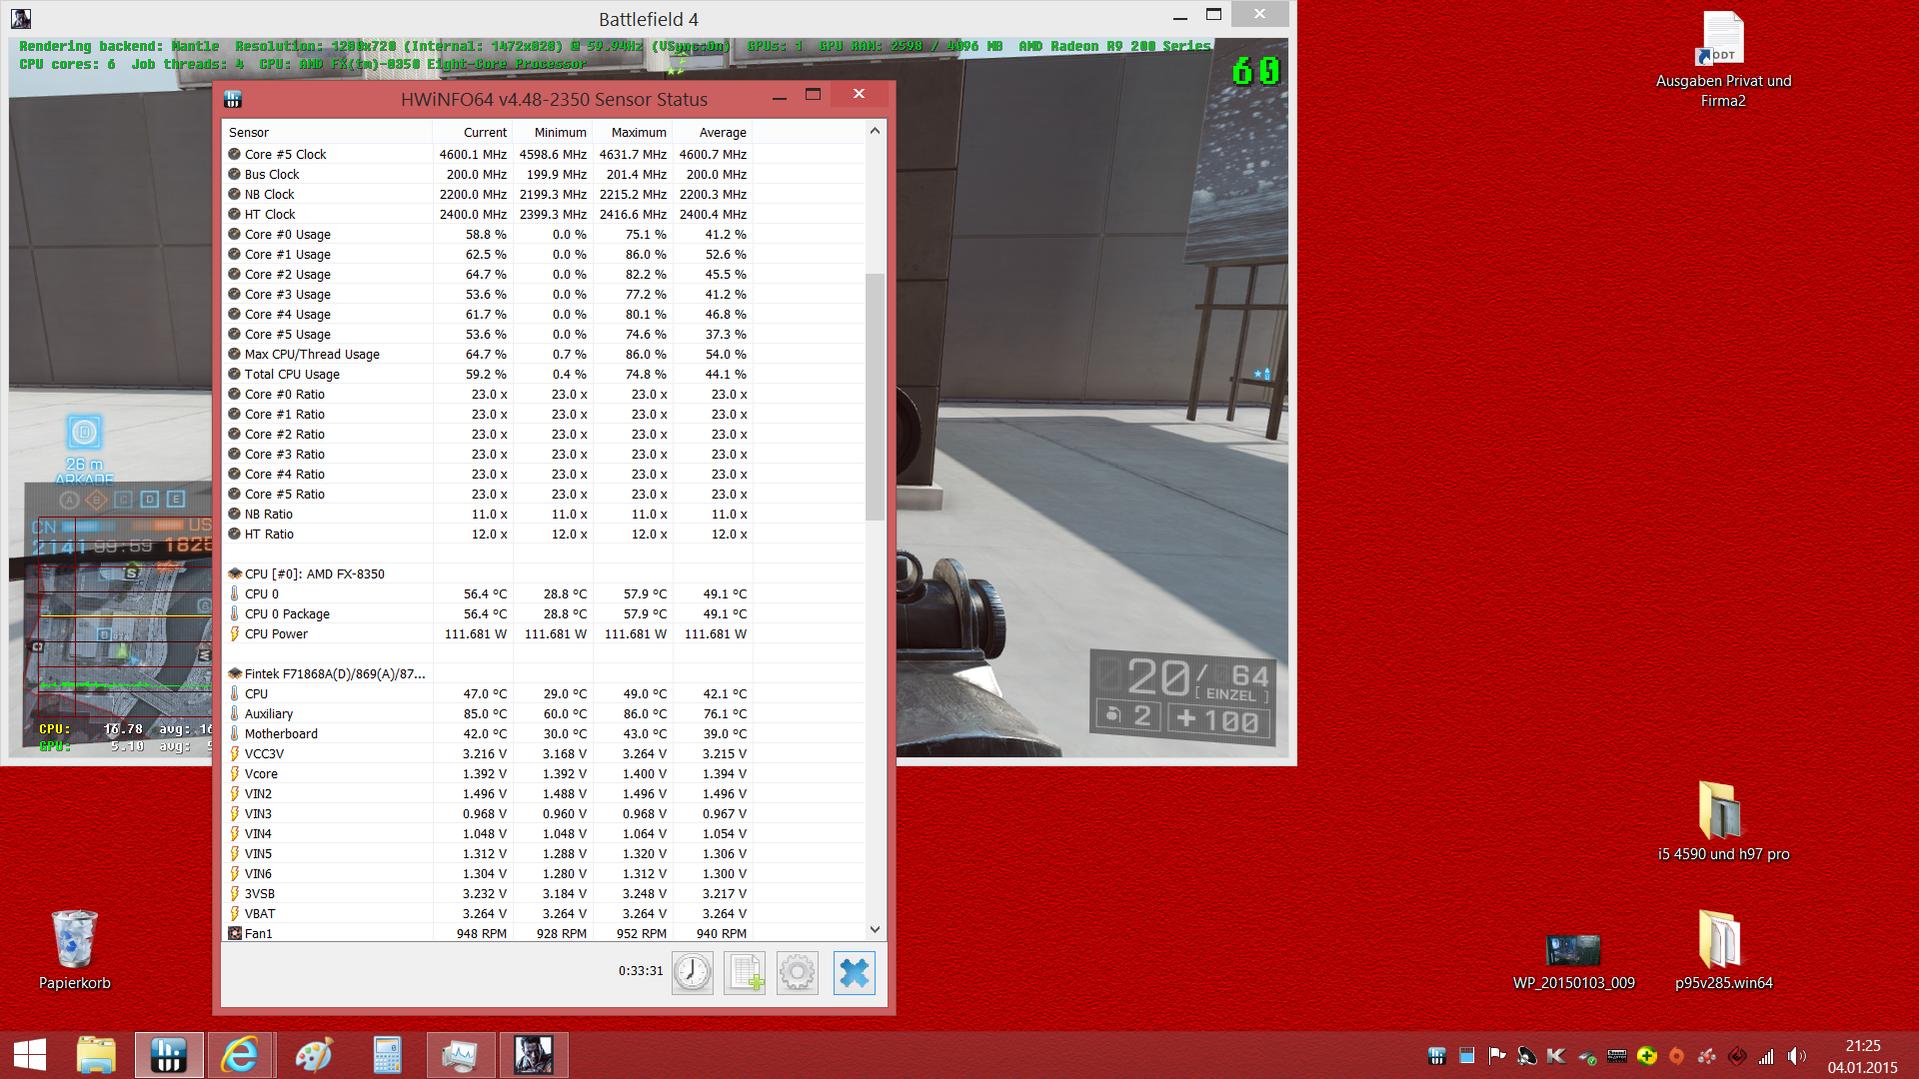
Task: Close sensors with the blue X button
Action: 854,973
